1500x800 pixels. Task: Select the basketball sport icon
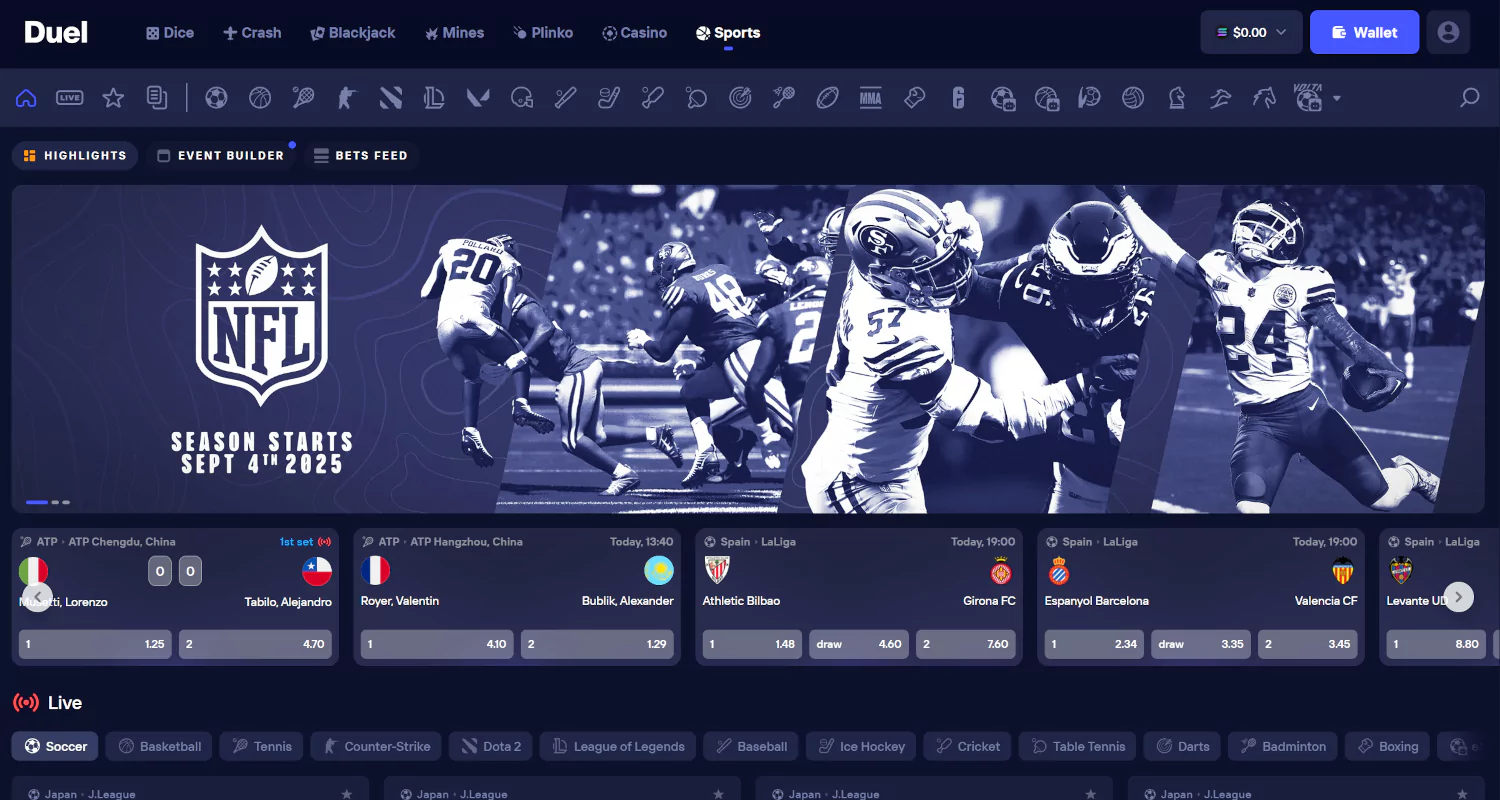click(x=260, y=97)
